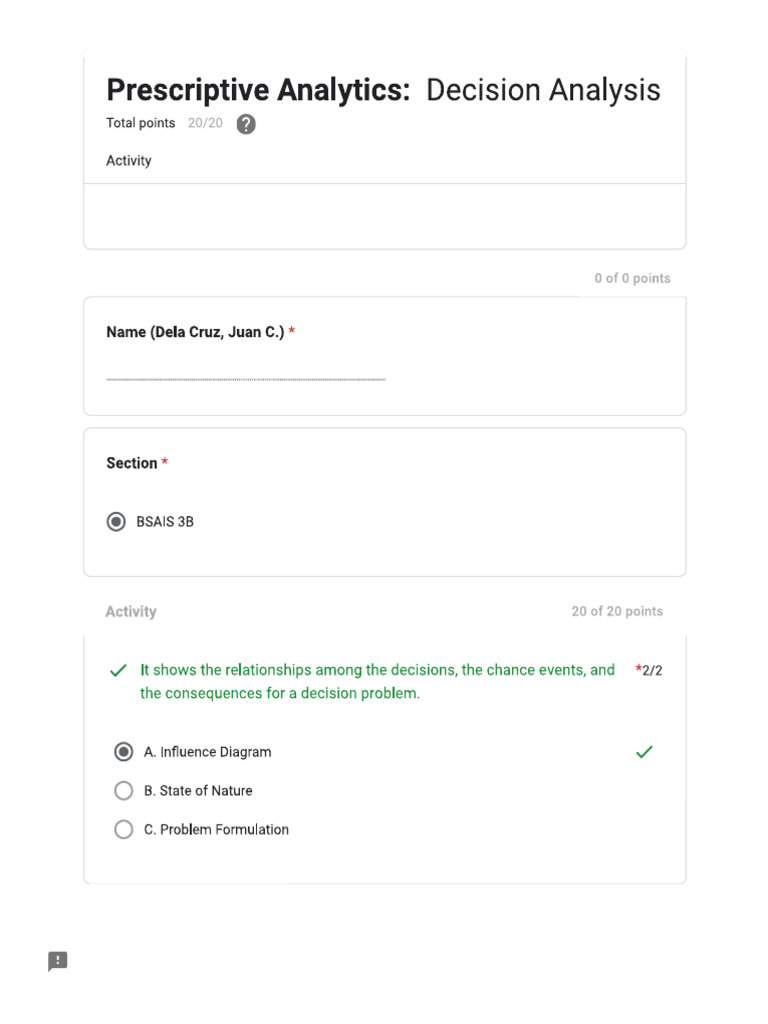Click the green checkmark beside Influence Diagram
This screenshot has height=1024, width=768.
coord(644,752)
